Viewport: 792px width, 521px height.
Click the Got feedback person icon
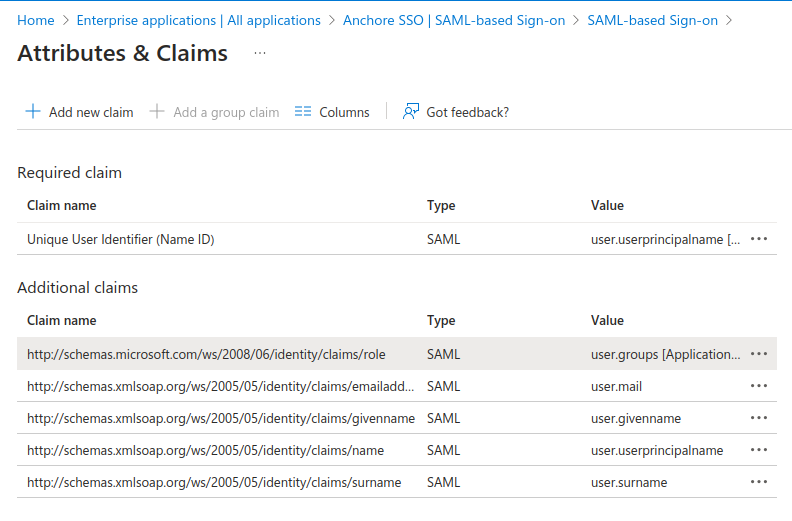point(410,112)
